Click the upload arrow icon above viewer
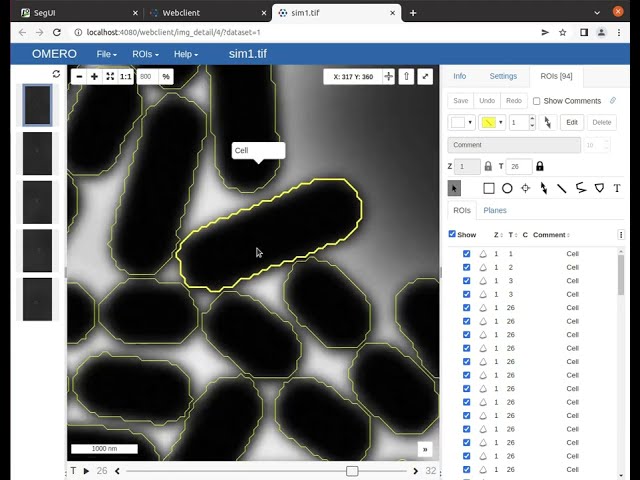Viewport: 640px width, 480px height. [x=406, y=76]
